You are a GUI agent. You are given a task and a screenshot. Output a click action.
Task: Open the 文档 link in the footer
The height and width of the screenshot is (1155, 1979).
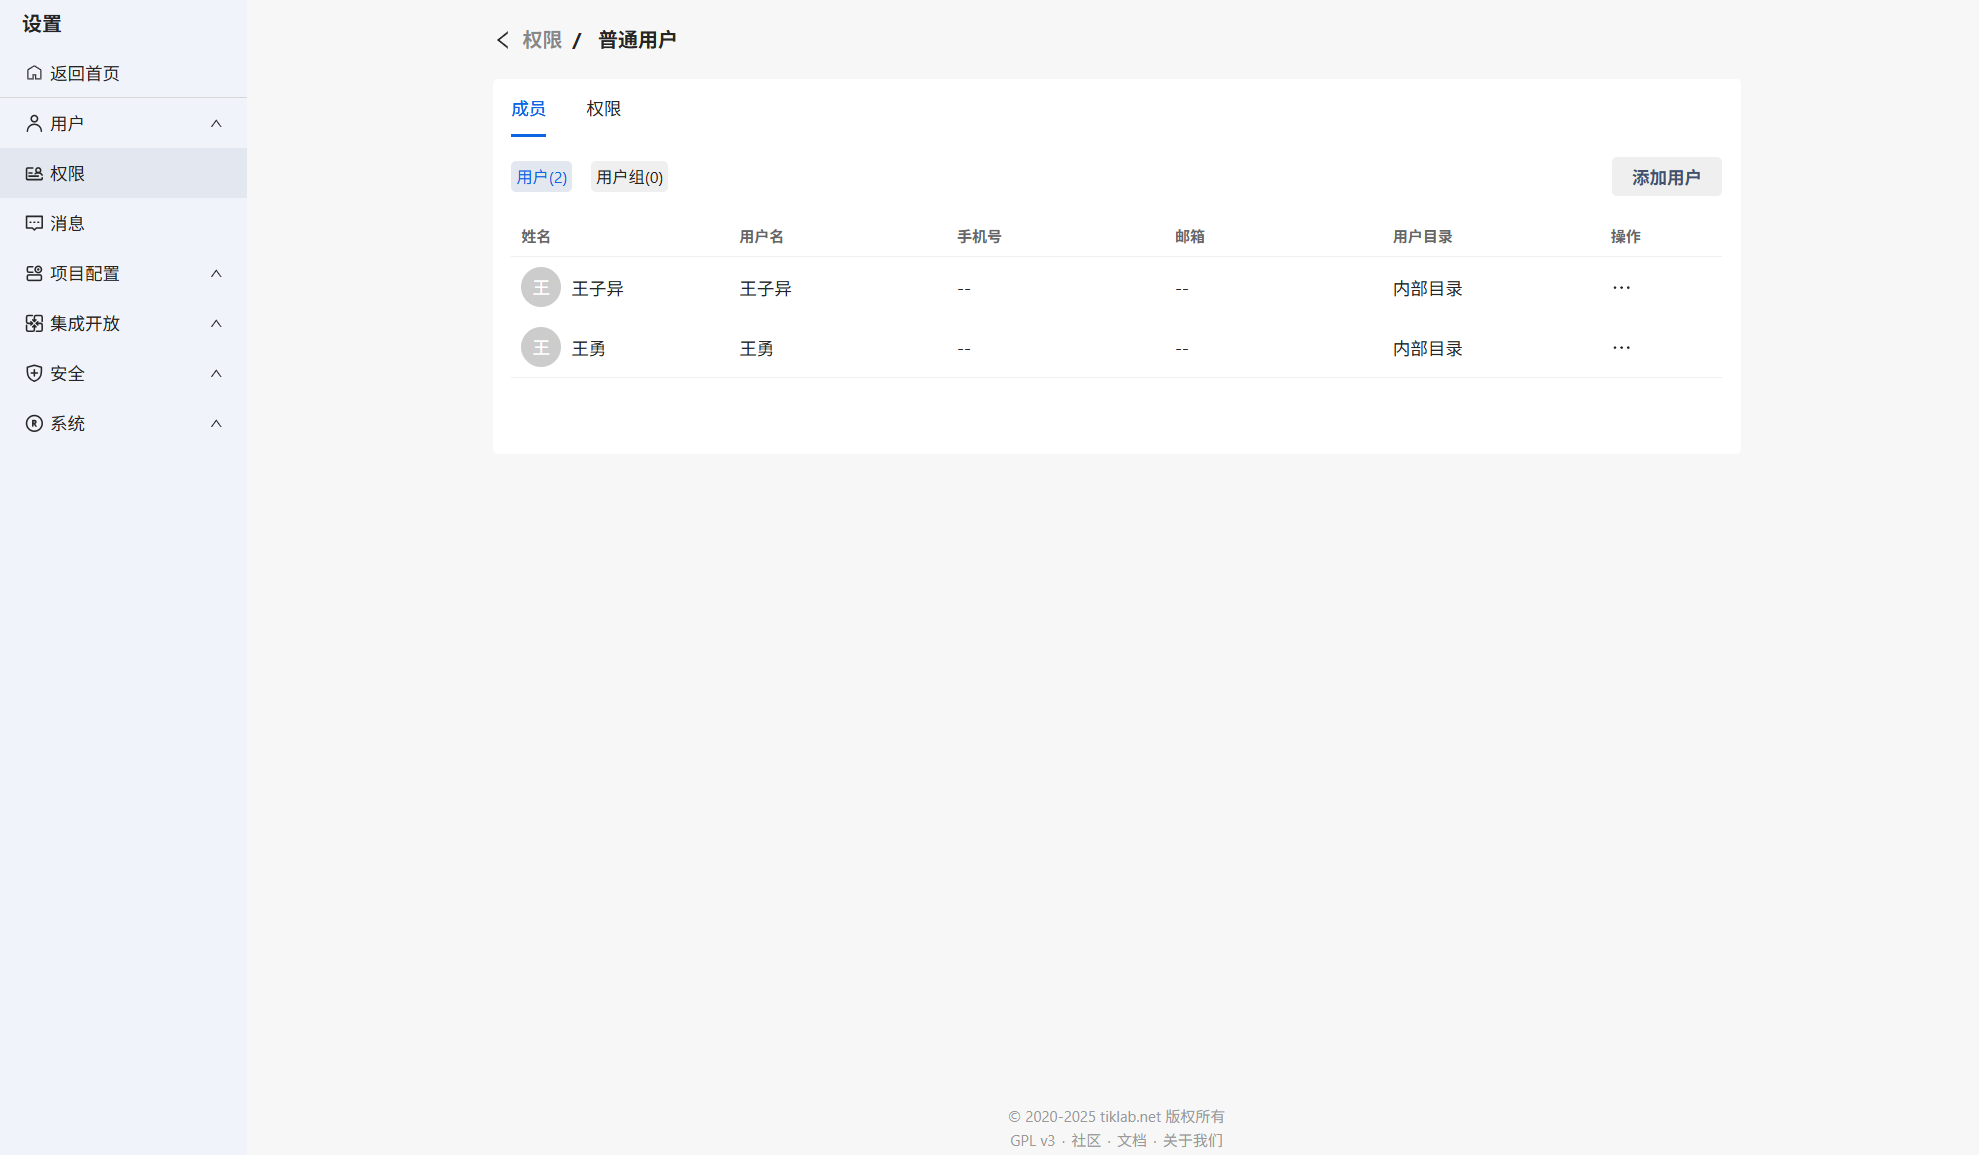click(x=1131, y=1141)
